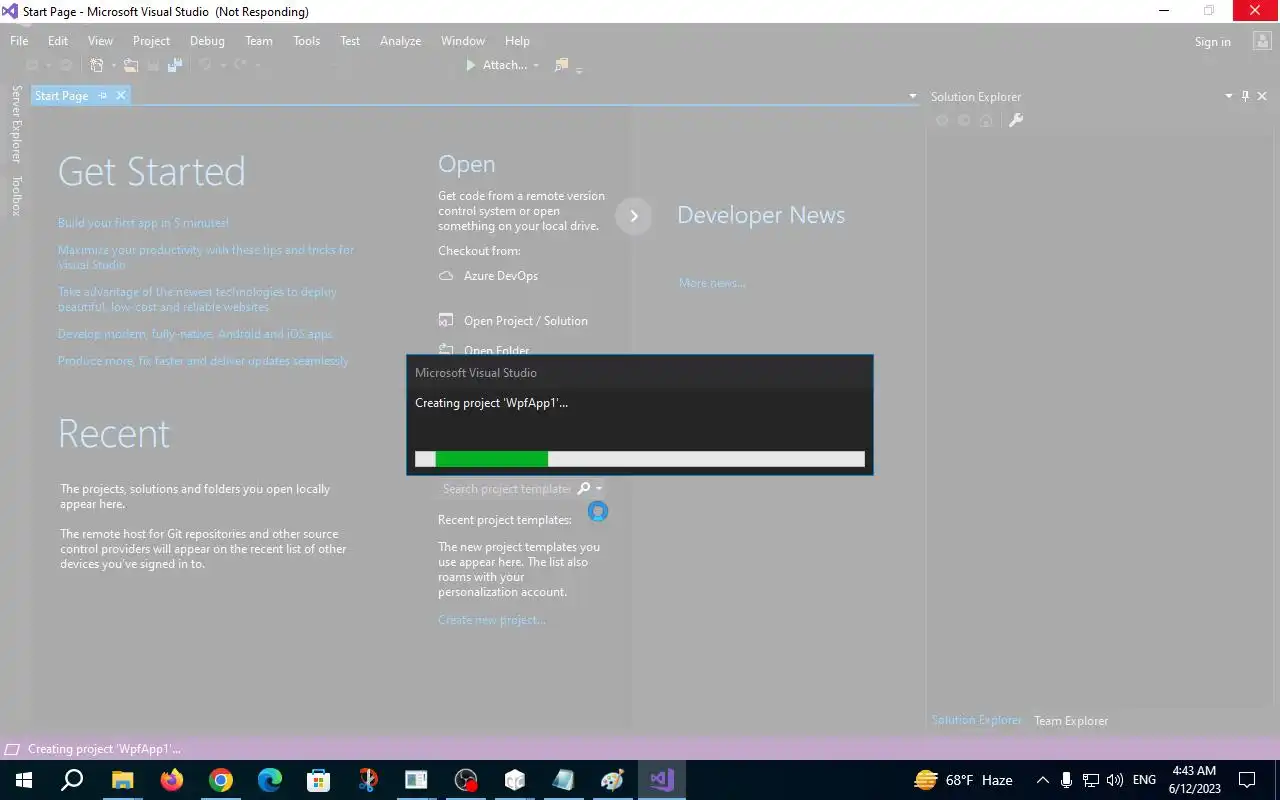The height and width of the screenshot is (800, 1280).
Task: Open the Debug menu
Action: point(207,41)
